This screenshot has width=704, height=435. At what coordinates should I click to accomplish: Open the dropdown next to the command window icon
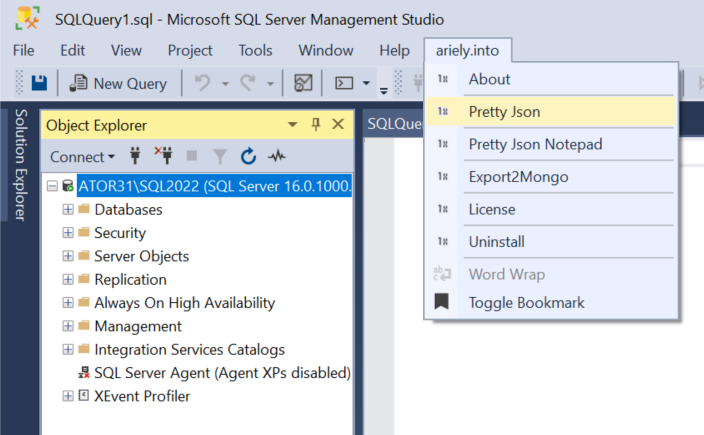click(366, 83)
